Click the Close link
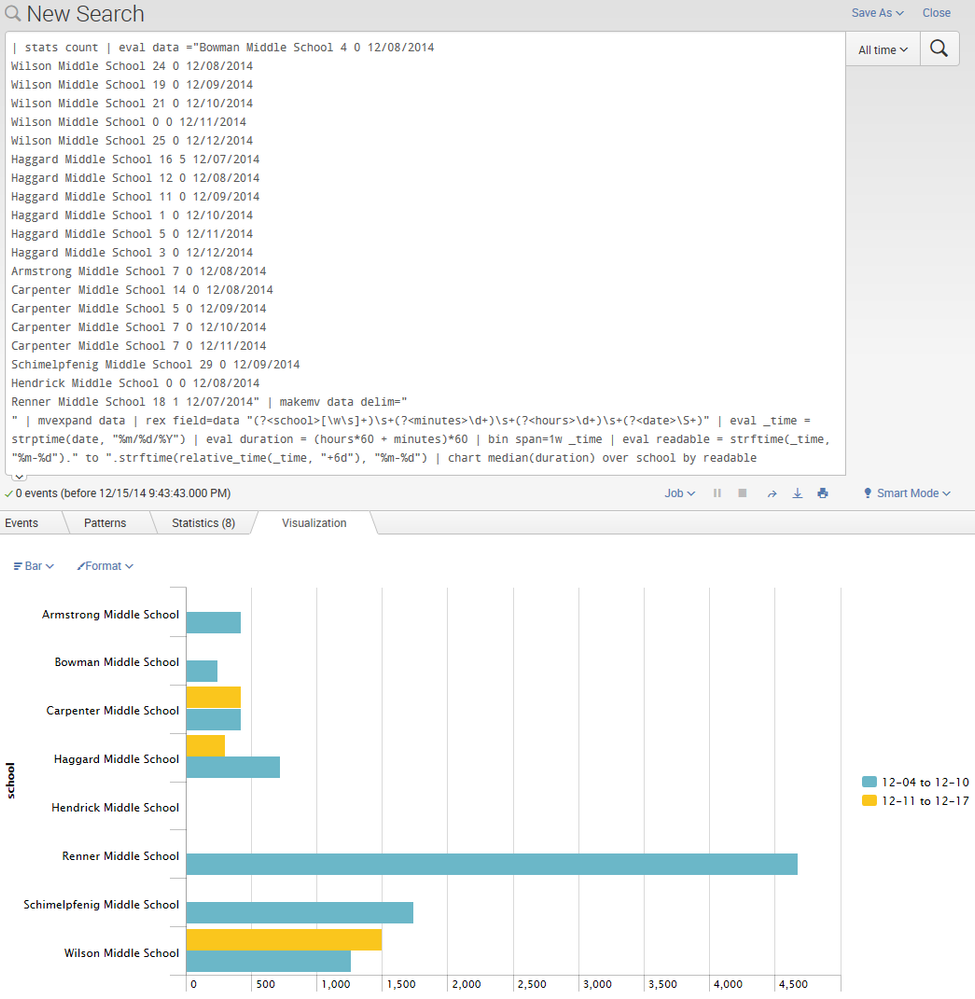 pos(936,13)
